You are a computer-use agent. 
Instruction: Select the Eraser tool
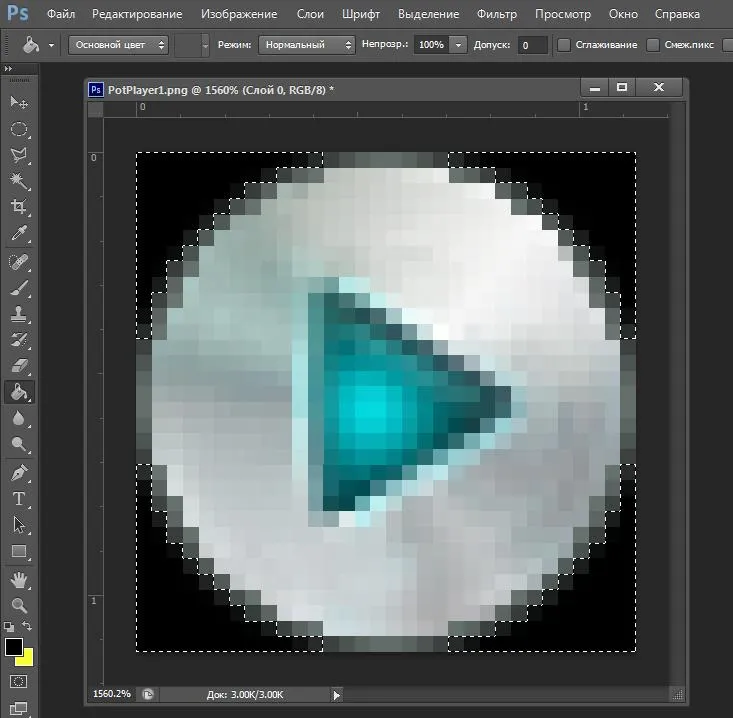point(19,366)
